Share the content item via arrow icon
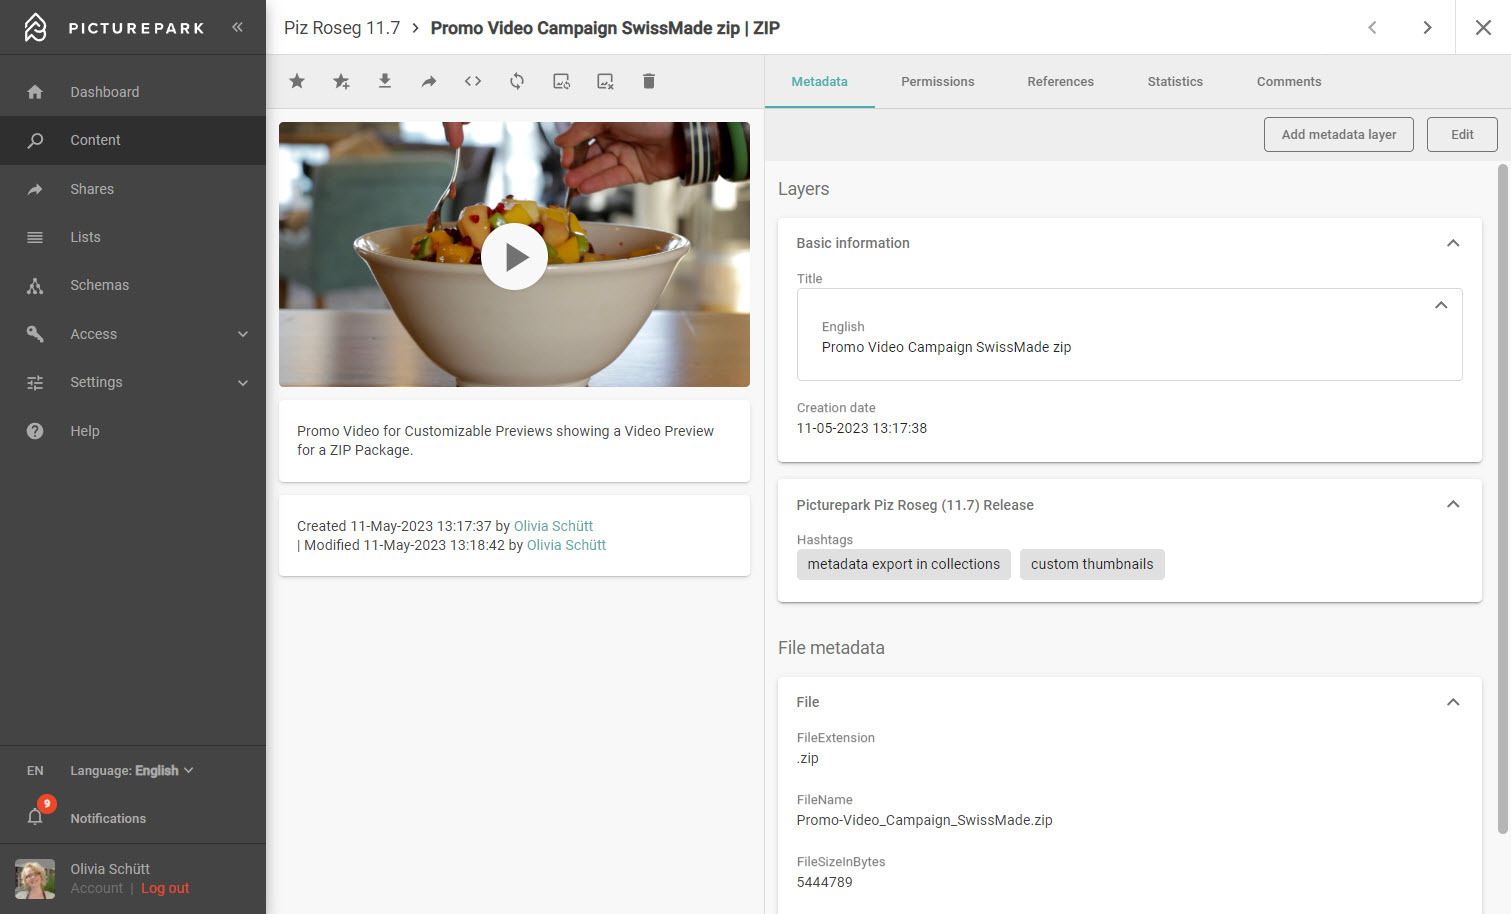 pyautogui.click(x=429, y=81)
